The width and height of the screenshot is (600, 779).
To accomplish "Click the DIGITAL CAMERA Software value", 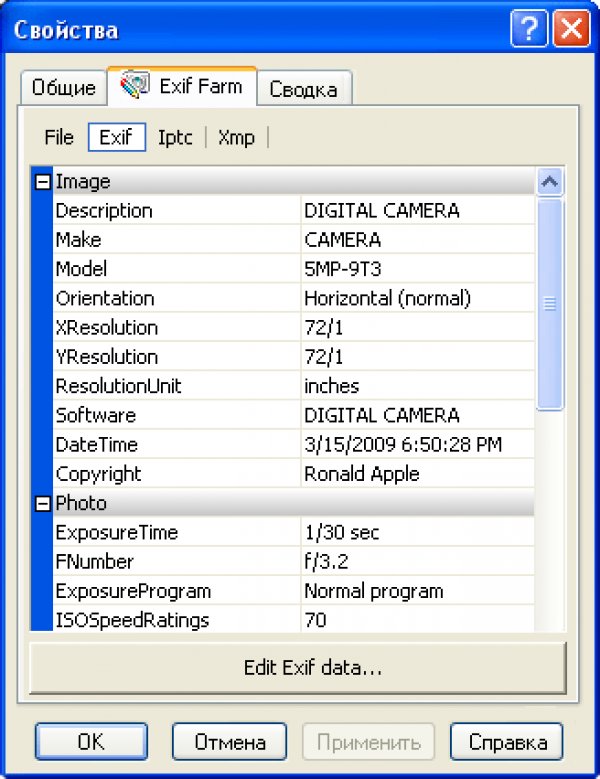I will pos(381,415).
